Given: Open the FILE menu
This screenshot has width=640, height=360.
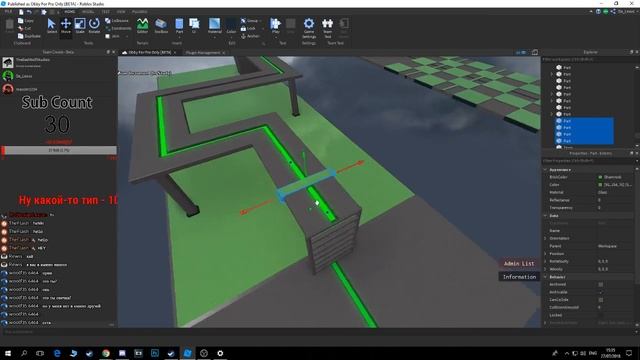Looking at the screenshot, I should coord(8,12).
